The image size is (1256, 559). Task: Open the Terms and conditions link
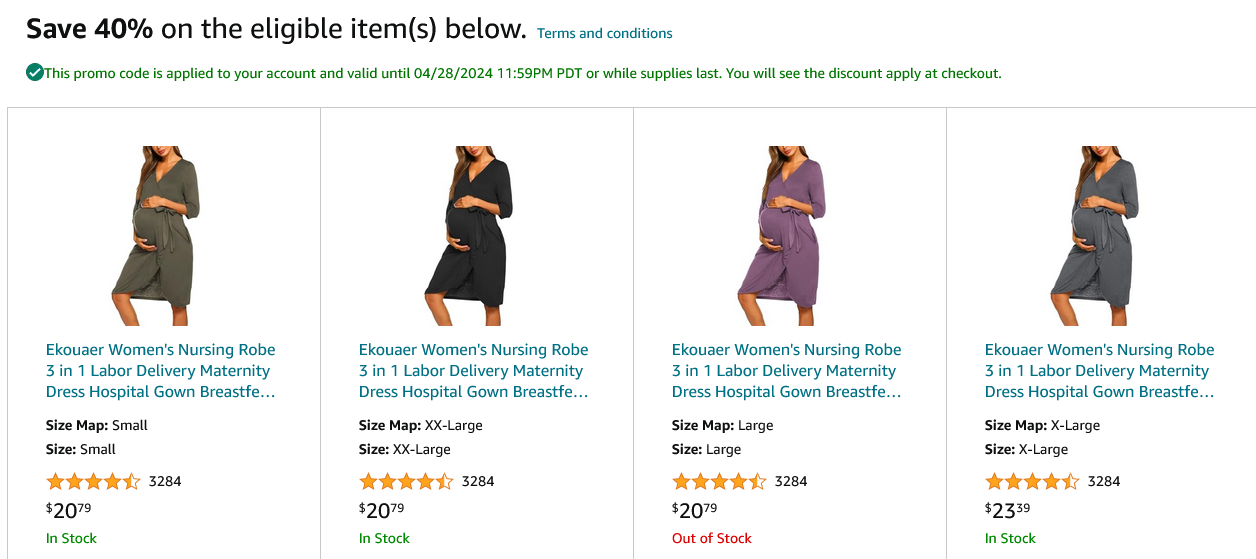click(604, 34)
